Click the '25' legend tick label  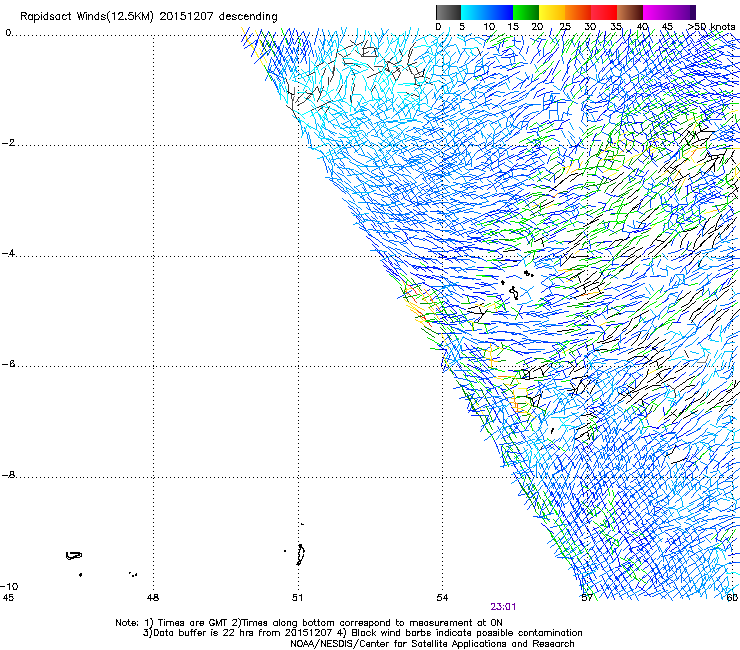(565, 27)
